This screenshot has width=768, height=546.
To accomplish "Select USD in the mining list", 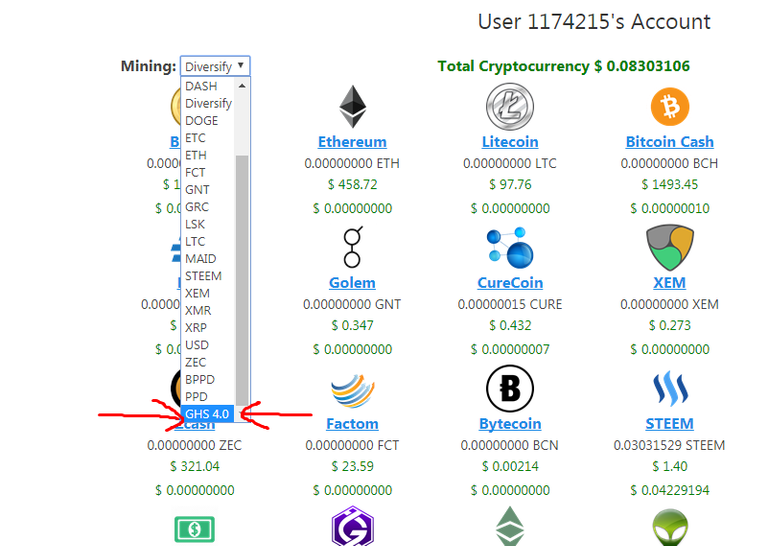I will click(x=208, y=345).
